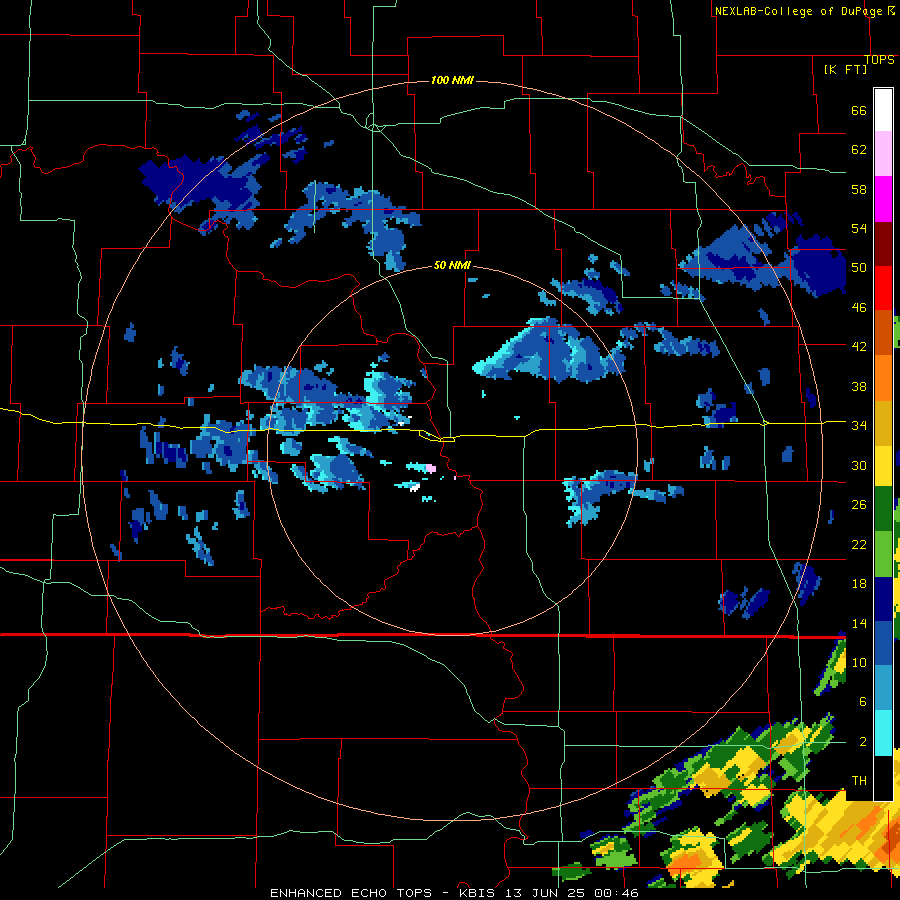Click the legend value 26
The width and height of the screenshot is (900, 900).
tap(859, 505)
